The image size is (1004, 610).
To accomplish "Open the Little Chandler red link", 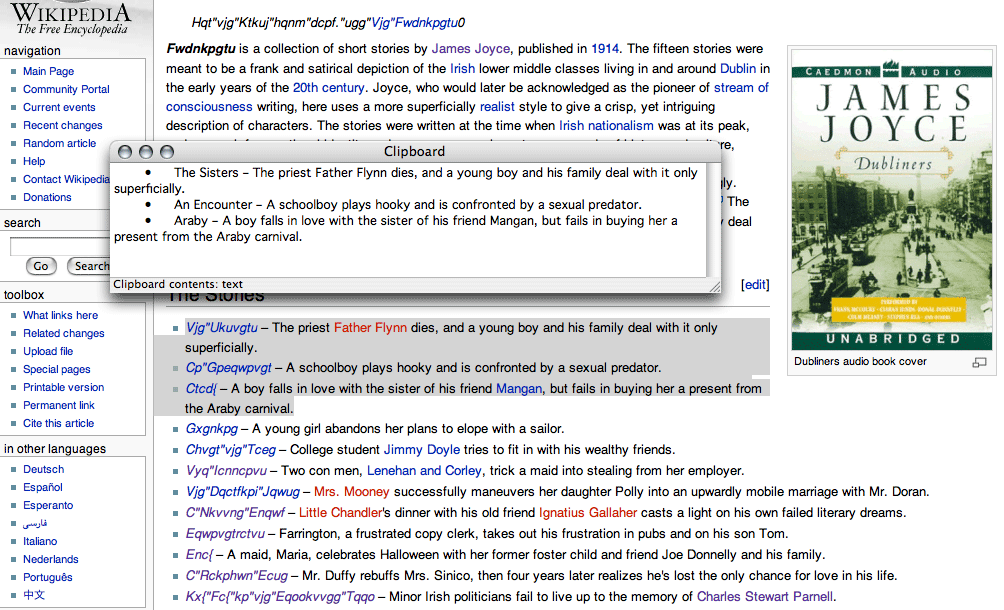I will (341, 513).
